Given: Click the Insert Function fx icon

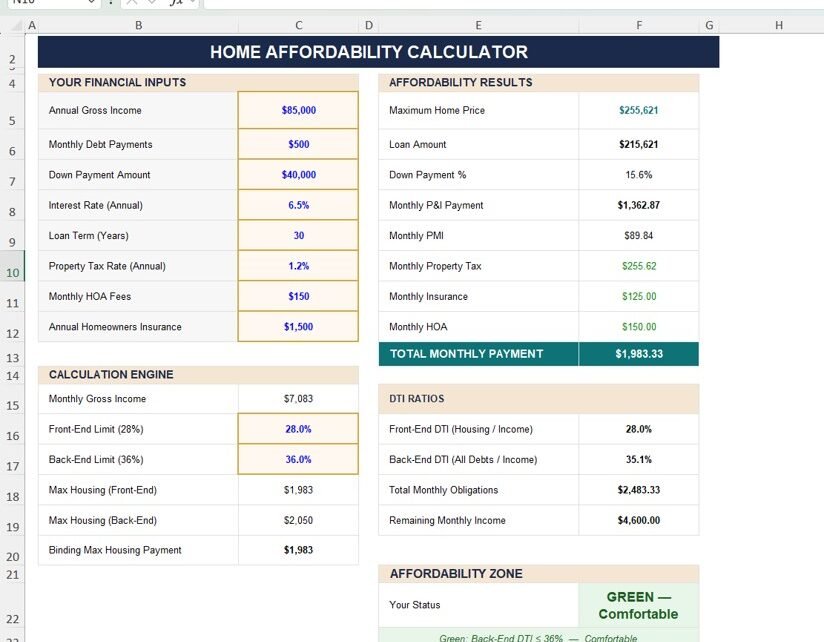Looking at the screenshot, I should [x=176, y=3].
